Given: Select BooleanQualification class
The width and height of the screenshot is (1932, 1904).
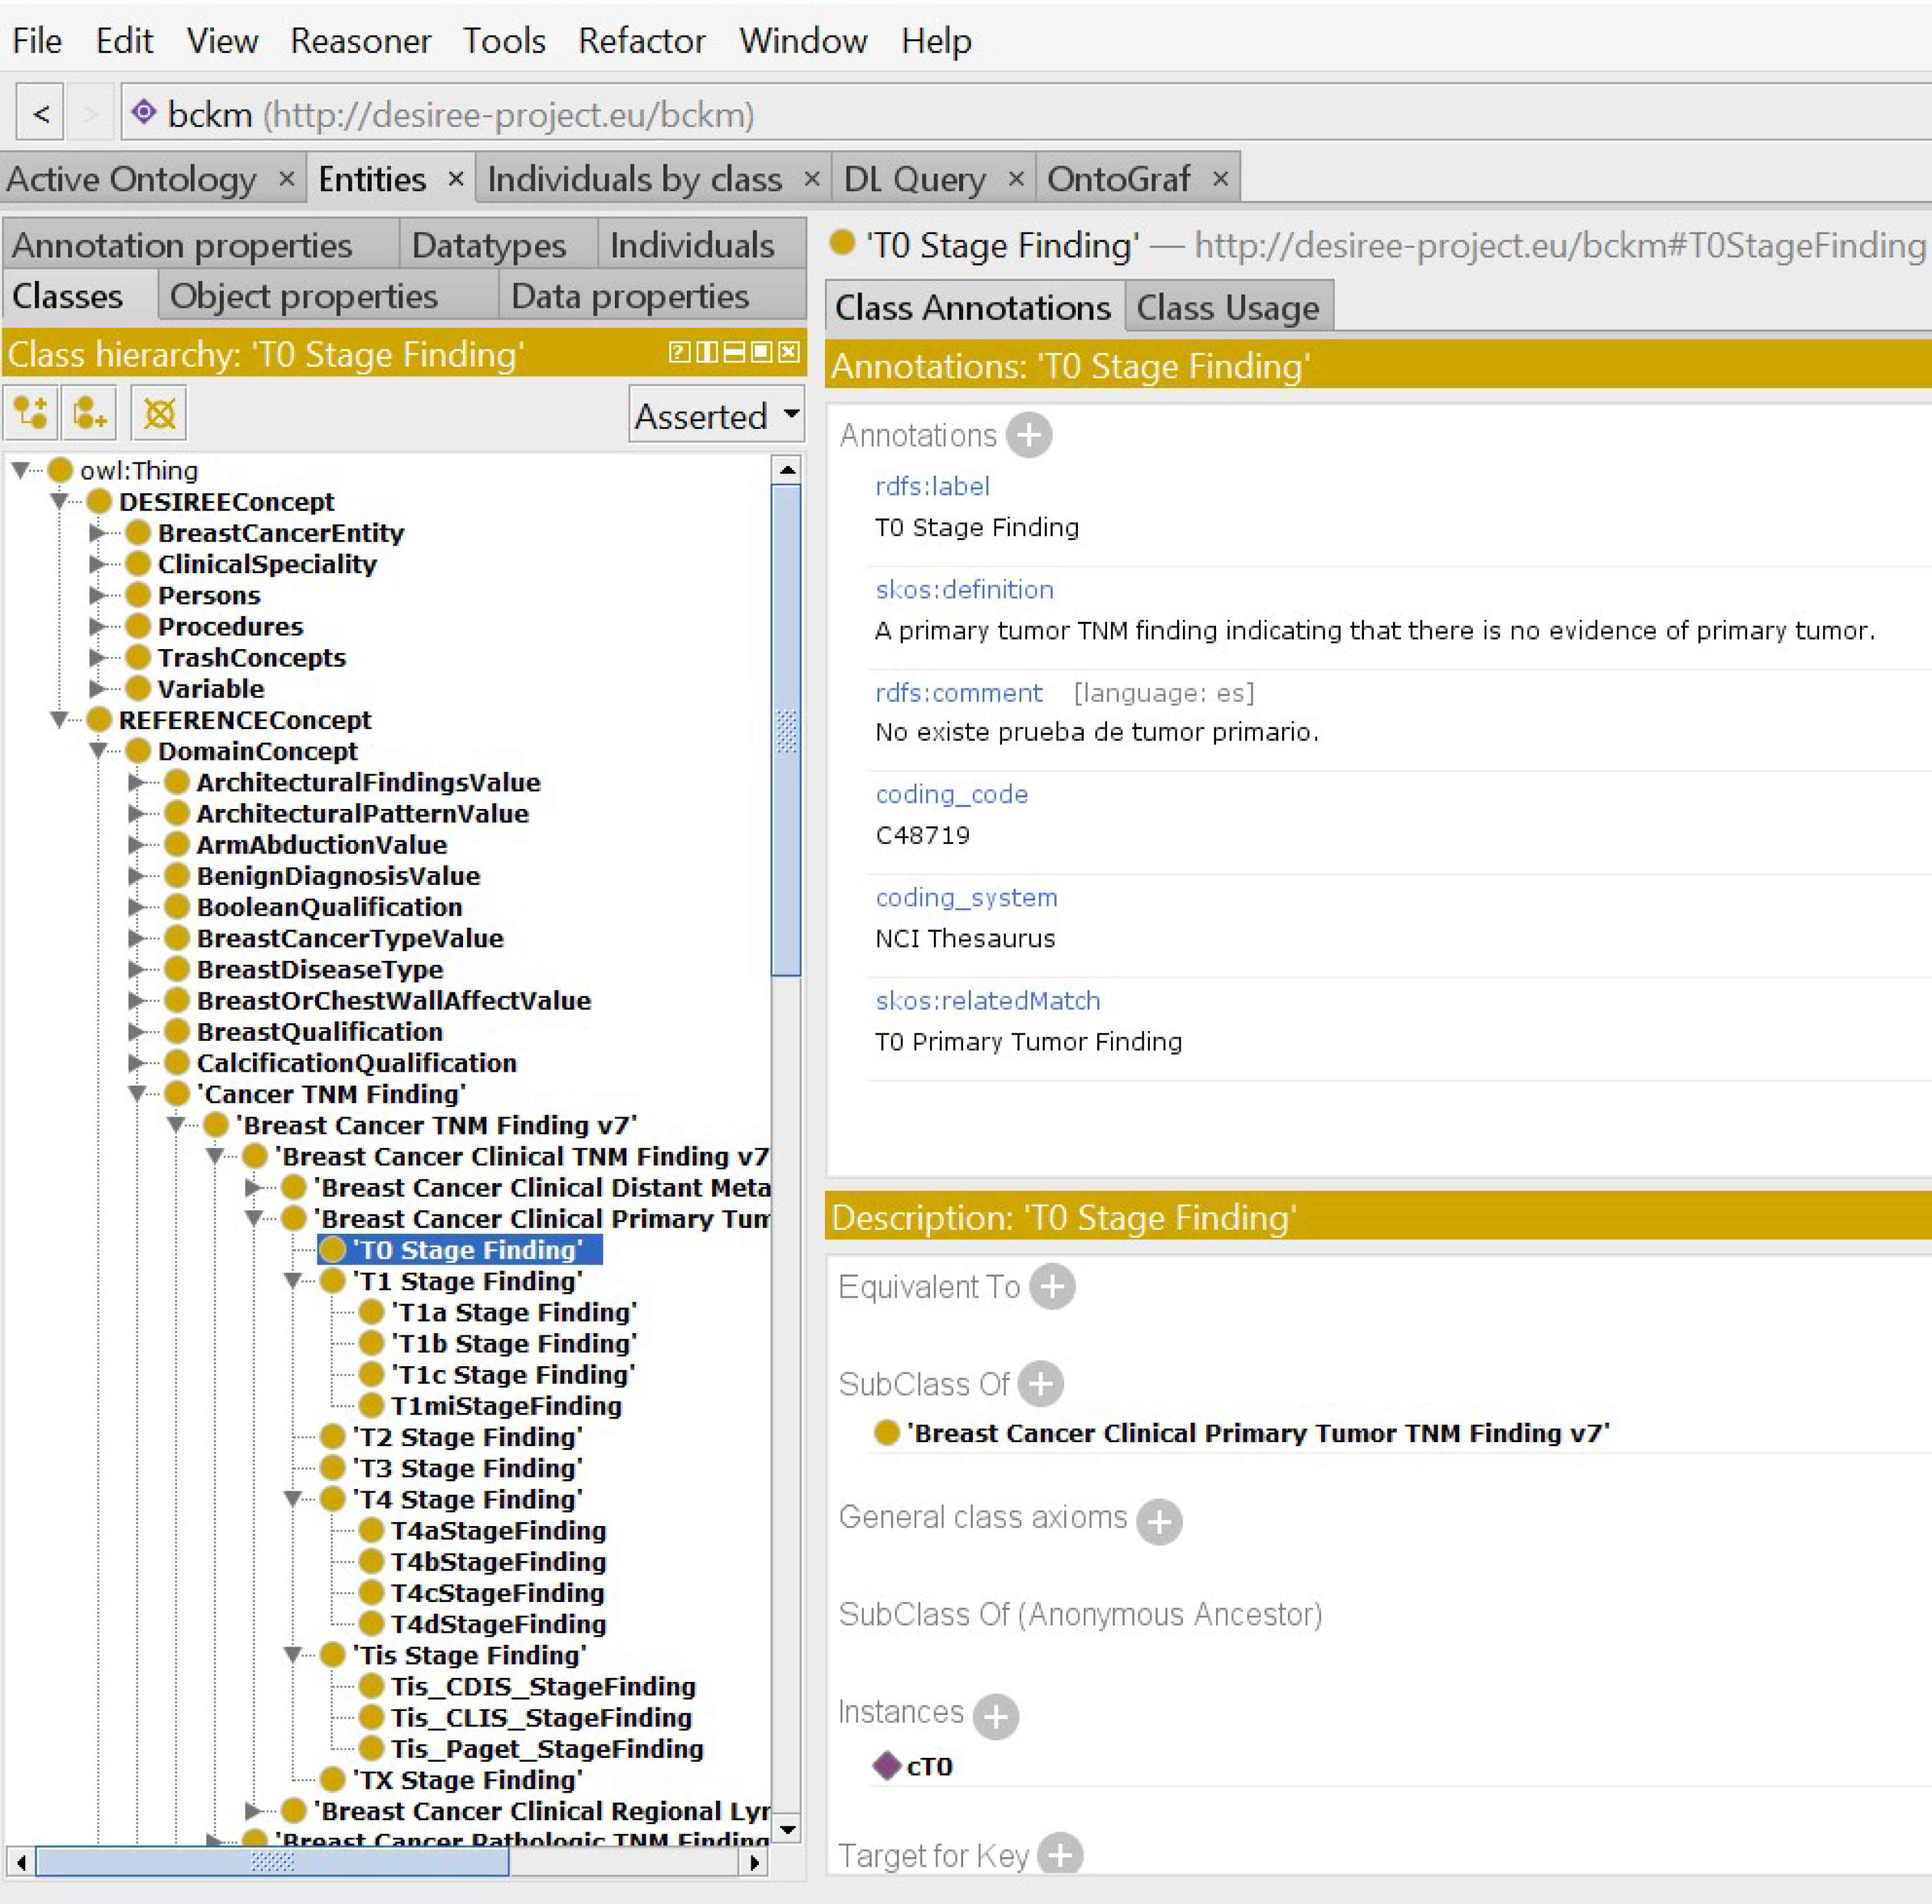Looking at the screenshot, I should (x=329, y=906).
